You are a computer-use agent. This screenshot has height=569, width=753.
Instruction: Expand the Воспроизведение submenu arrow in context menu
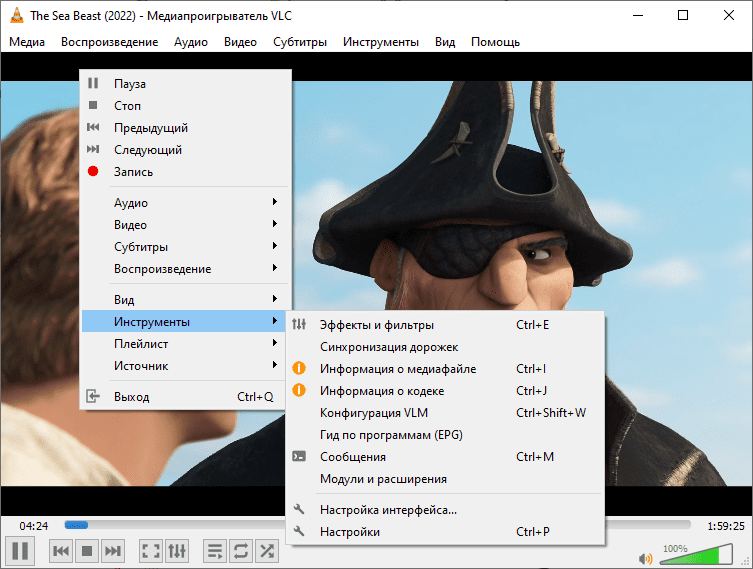pyautogui.click(x=275, y=268)
